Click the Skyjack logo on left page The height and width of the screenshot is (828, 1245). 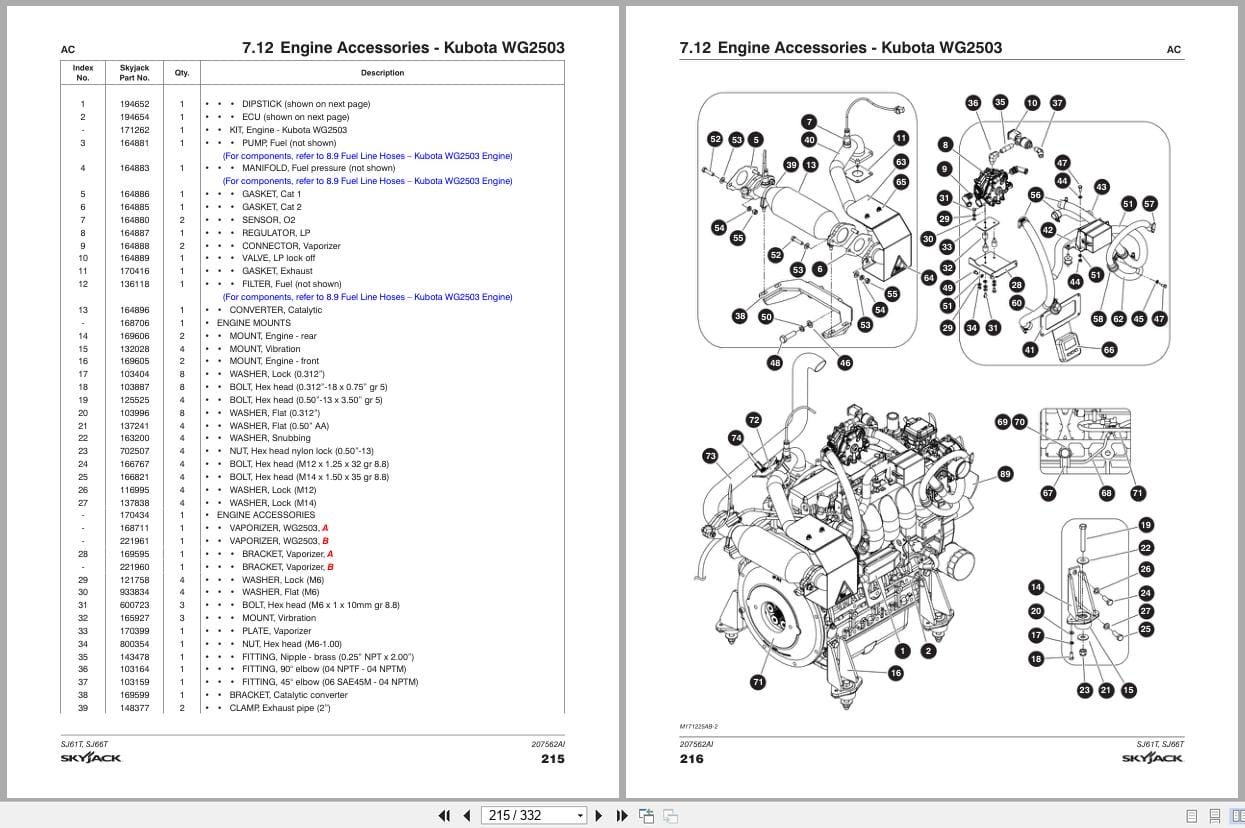coord(90,758)
